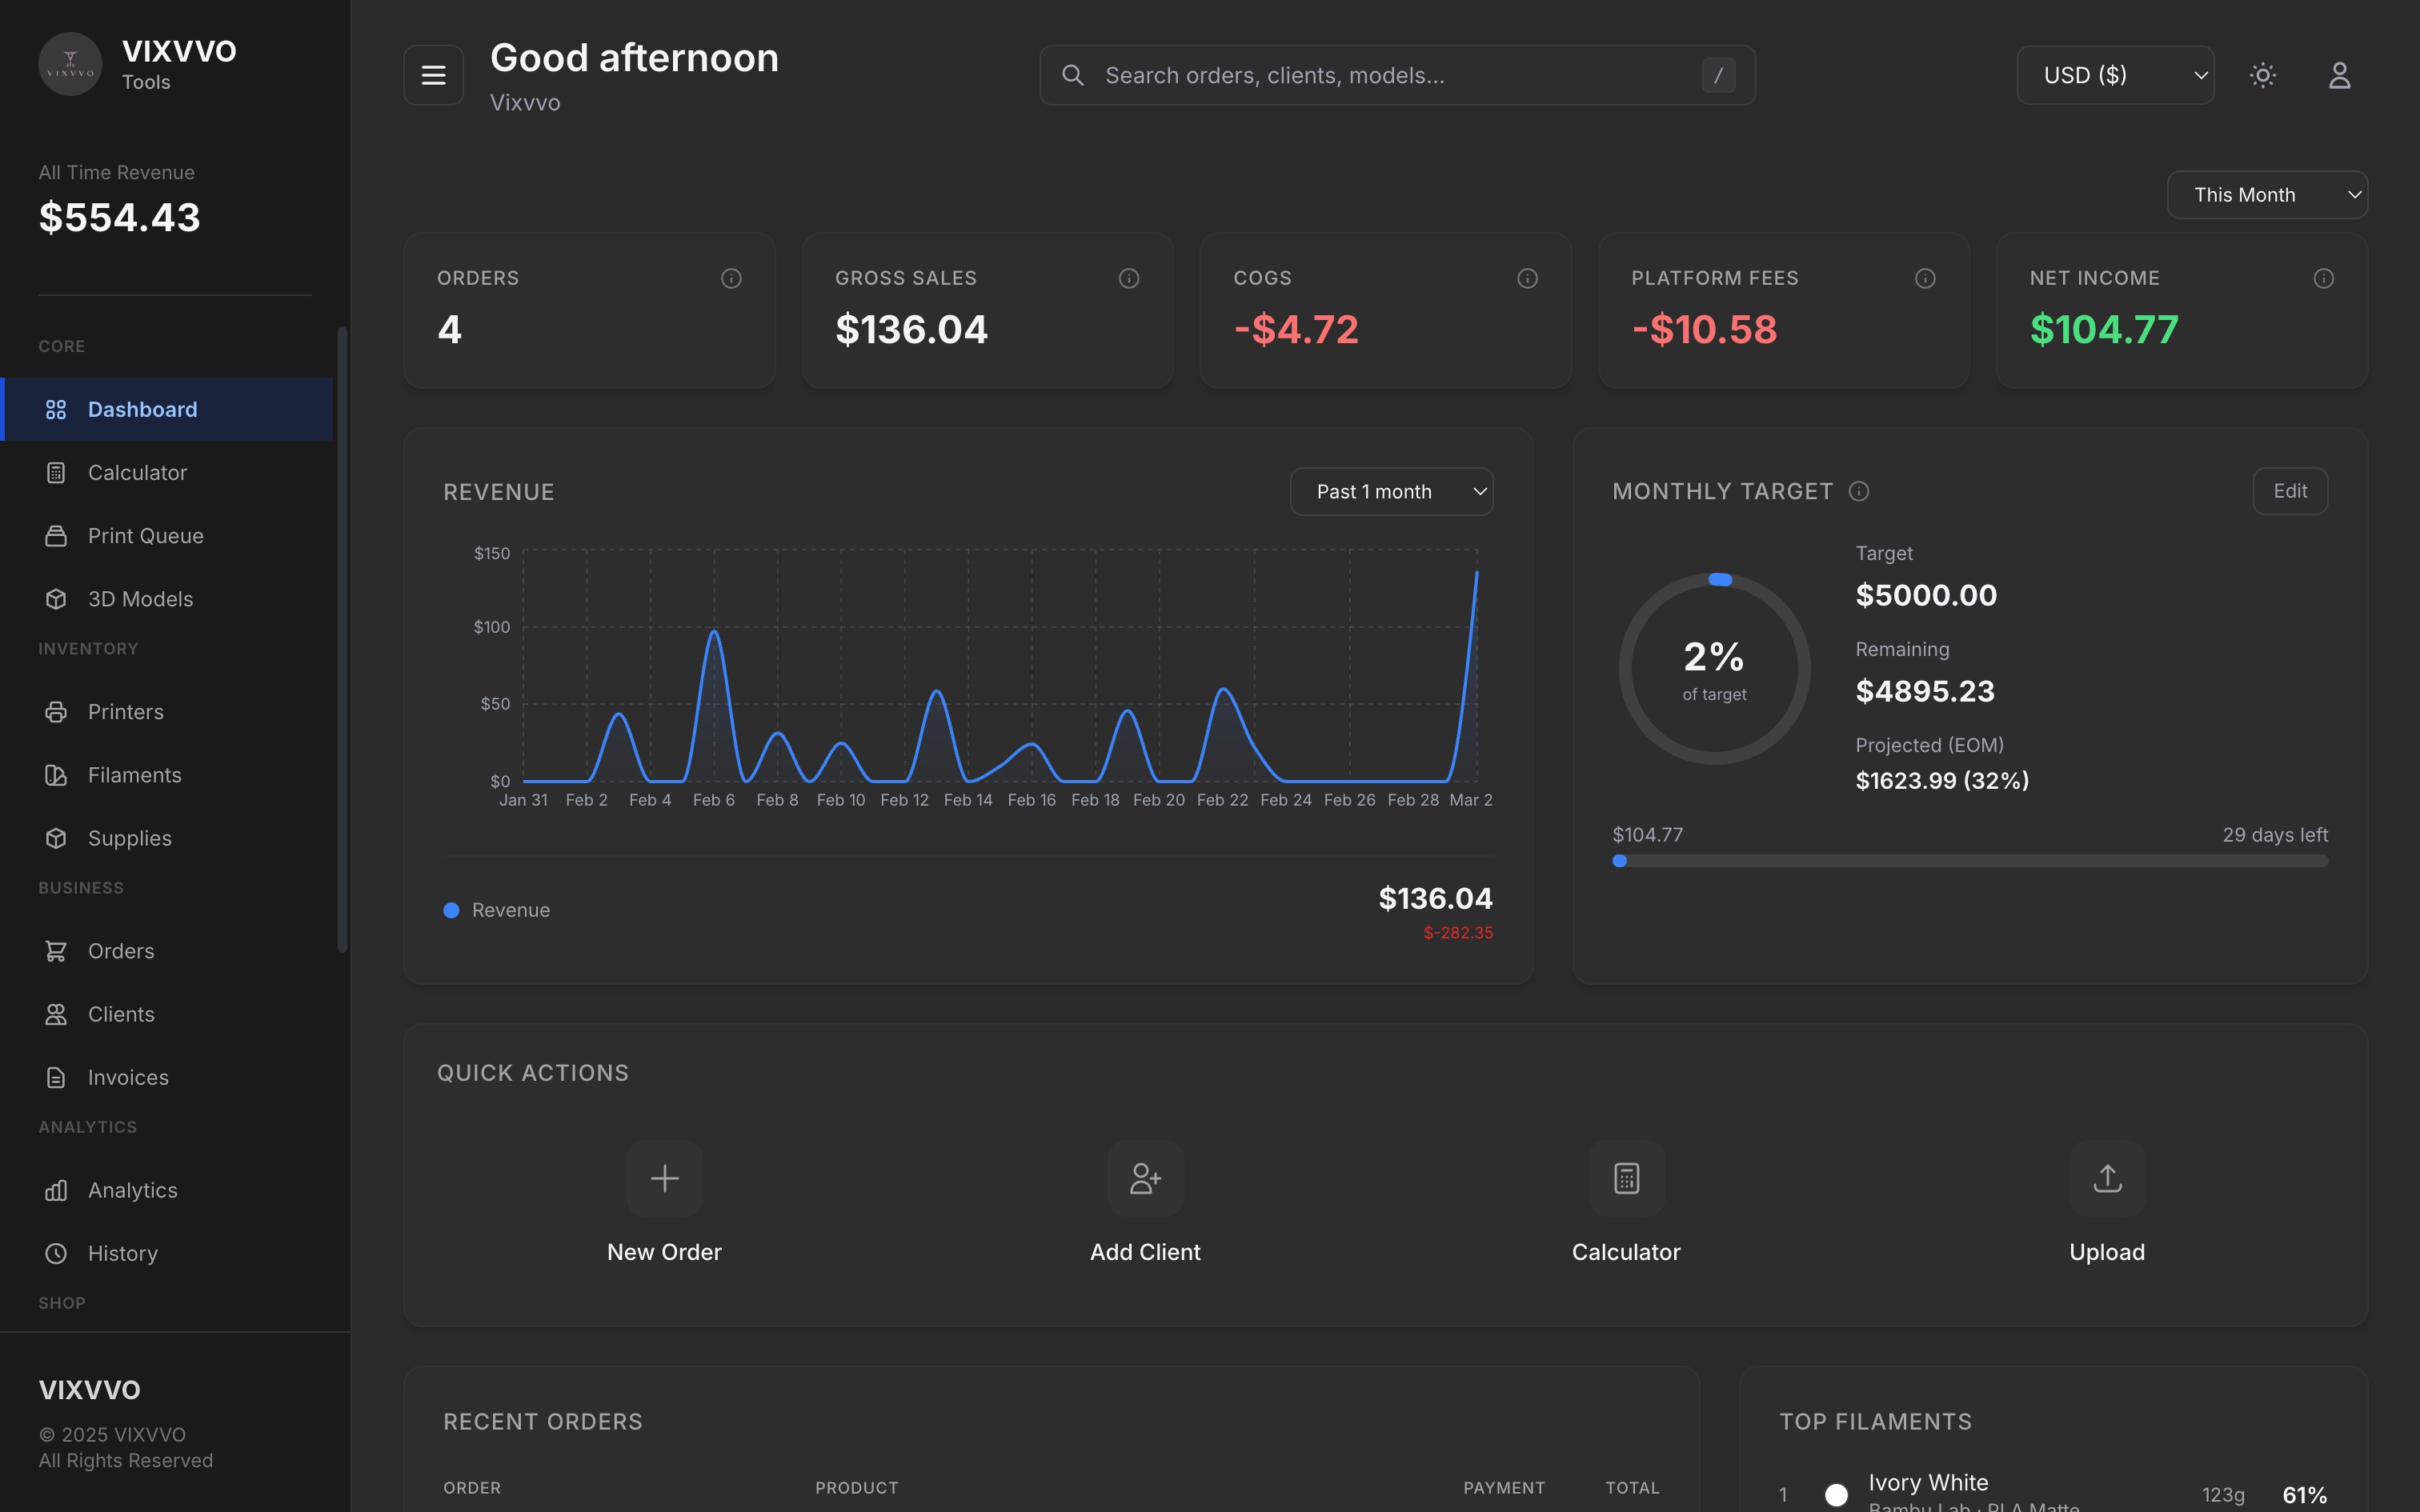Show info icon on Orders card
Viewport: 2420px width, 1512px height.
point(731,278)
